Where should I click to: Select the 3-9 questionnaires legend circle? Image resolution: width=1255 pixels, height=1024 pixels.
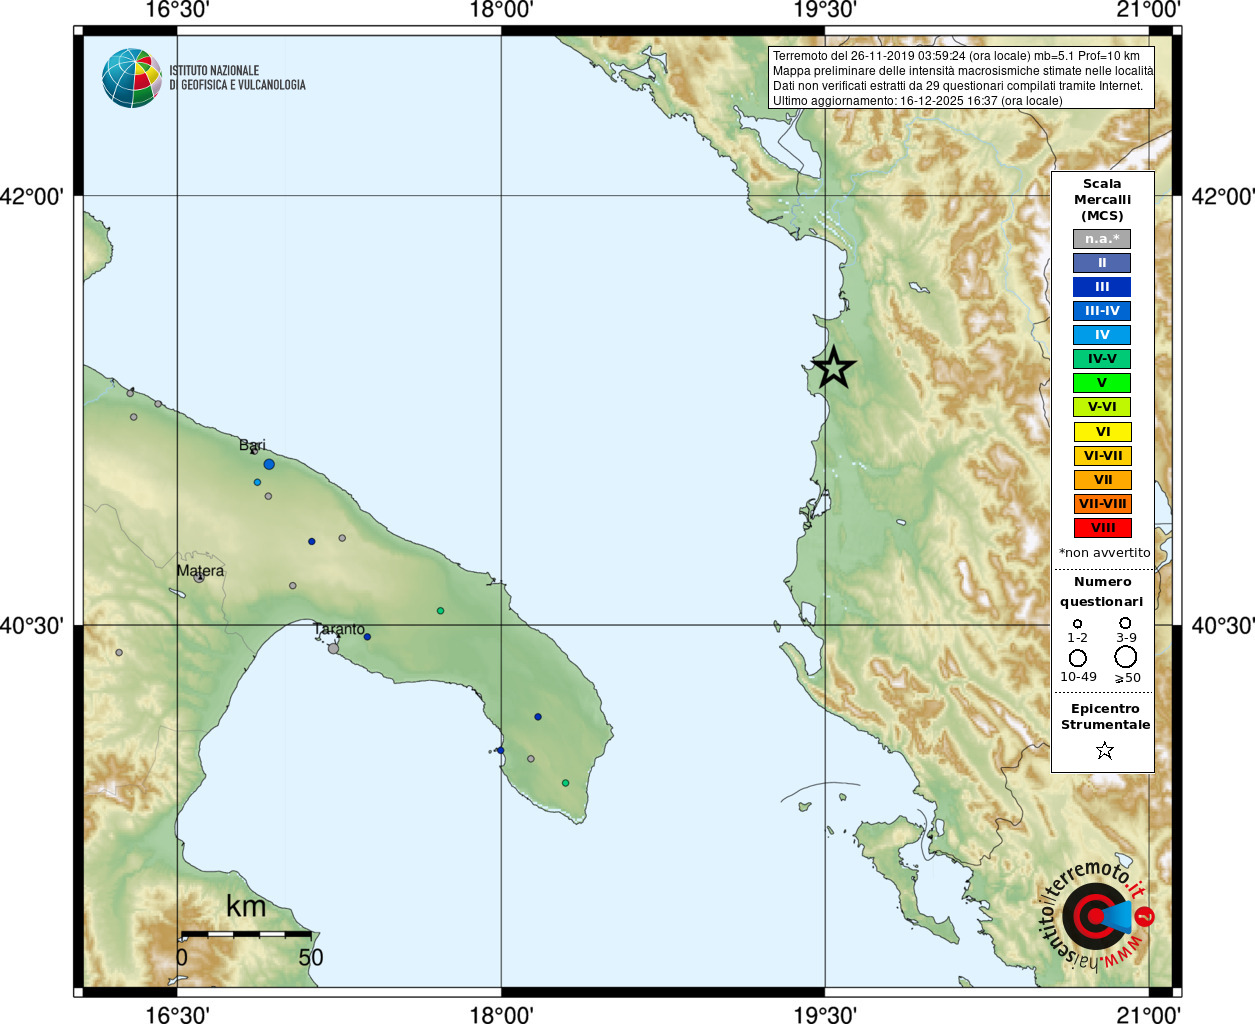(1126, 623)
